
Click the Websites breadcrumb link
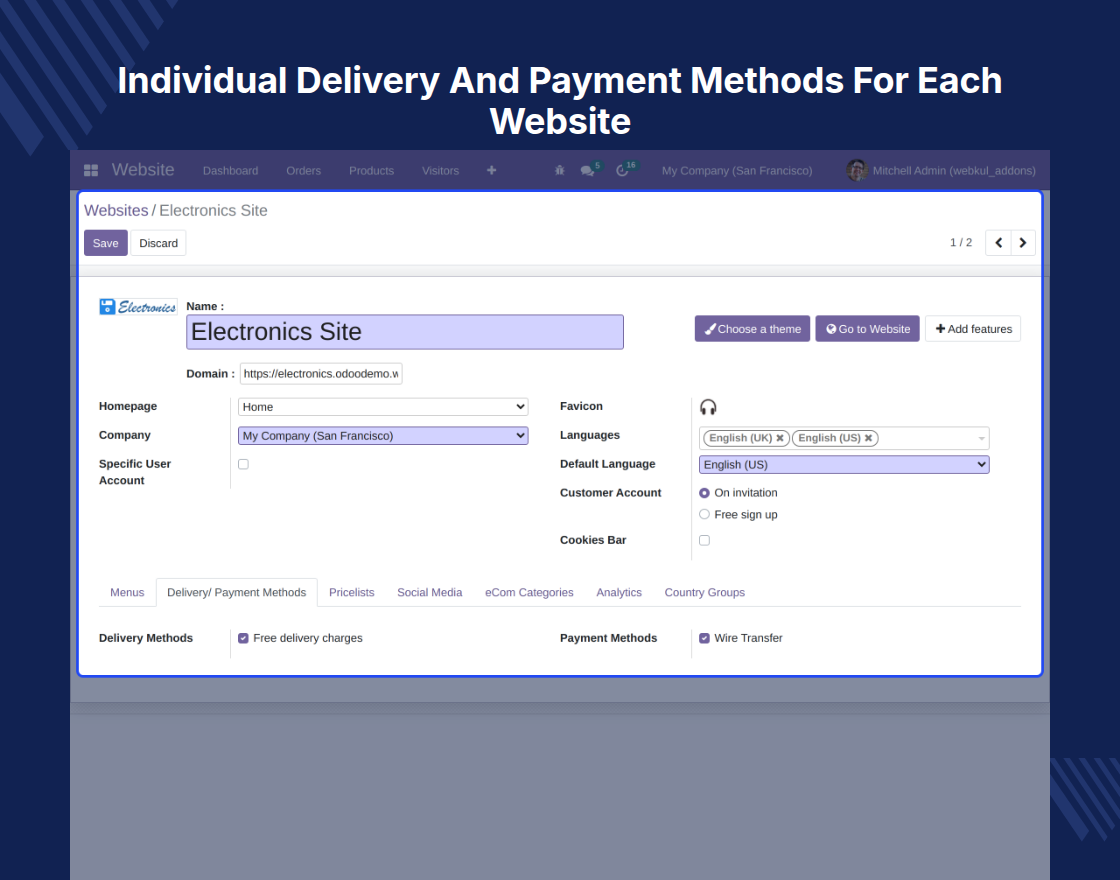point(116,211)
